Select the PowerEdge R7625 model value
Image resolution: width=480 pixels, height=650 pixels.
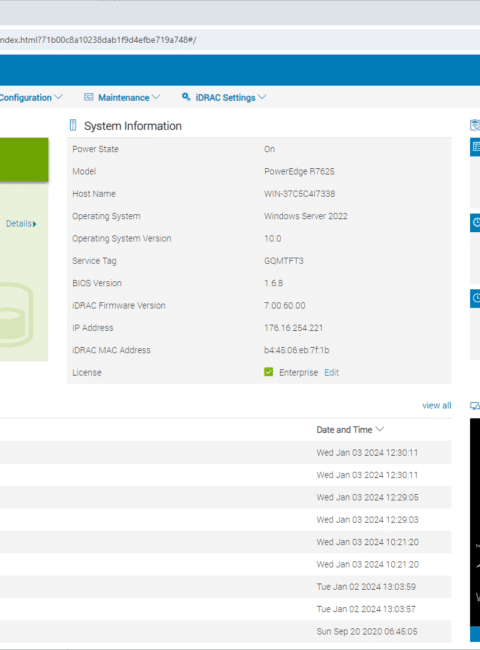click(x=299, y=171)
